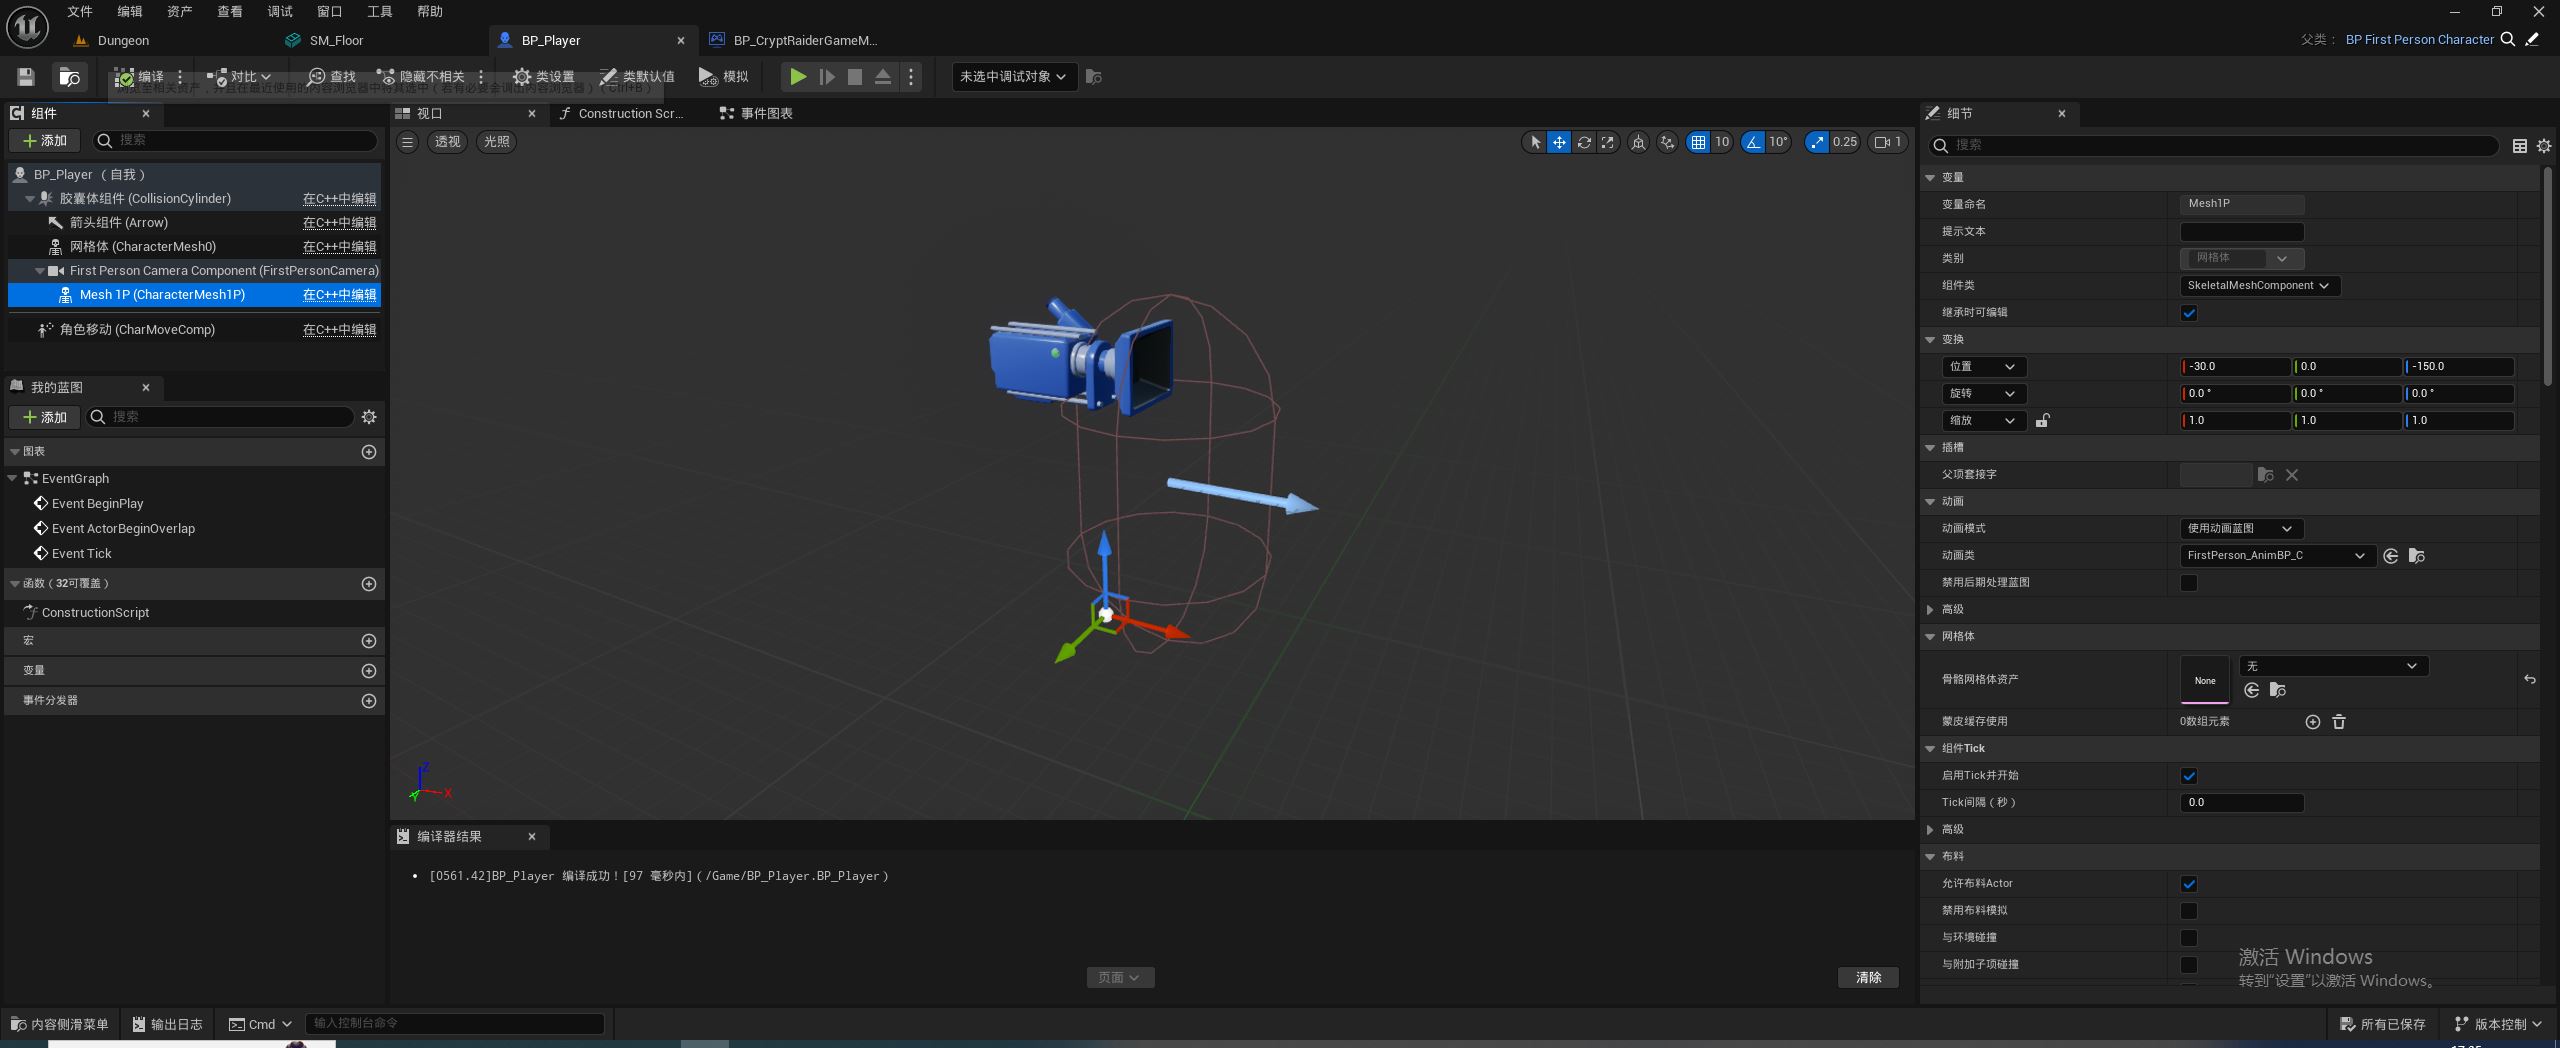Viewport: 2560px width, 1048px height.
Task: Browse to asset in the content browser icon
Action: click(x=70, y=77)
